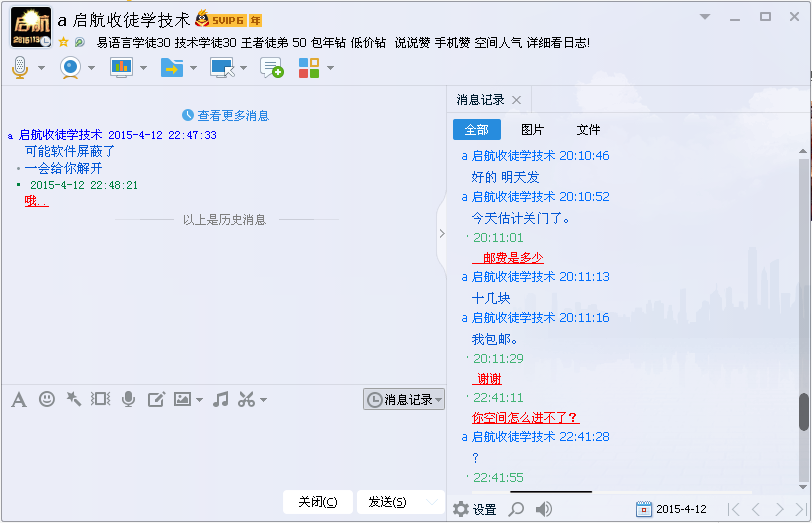The width and height of the screenshot is (812, 523).
Task: Go to the next page of records
Action: click(x=779, y=509)
